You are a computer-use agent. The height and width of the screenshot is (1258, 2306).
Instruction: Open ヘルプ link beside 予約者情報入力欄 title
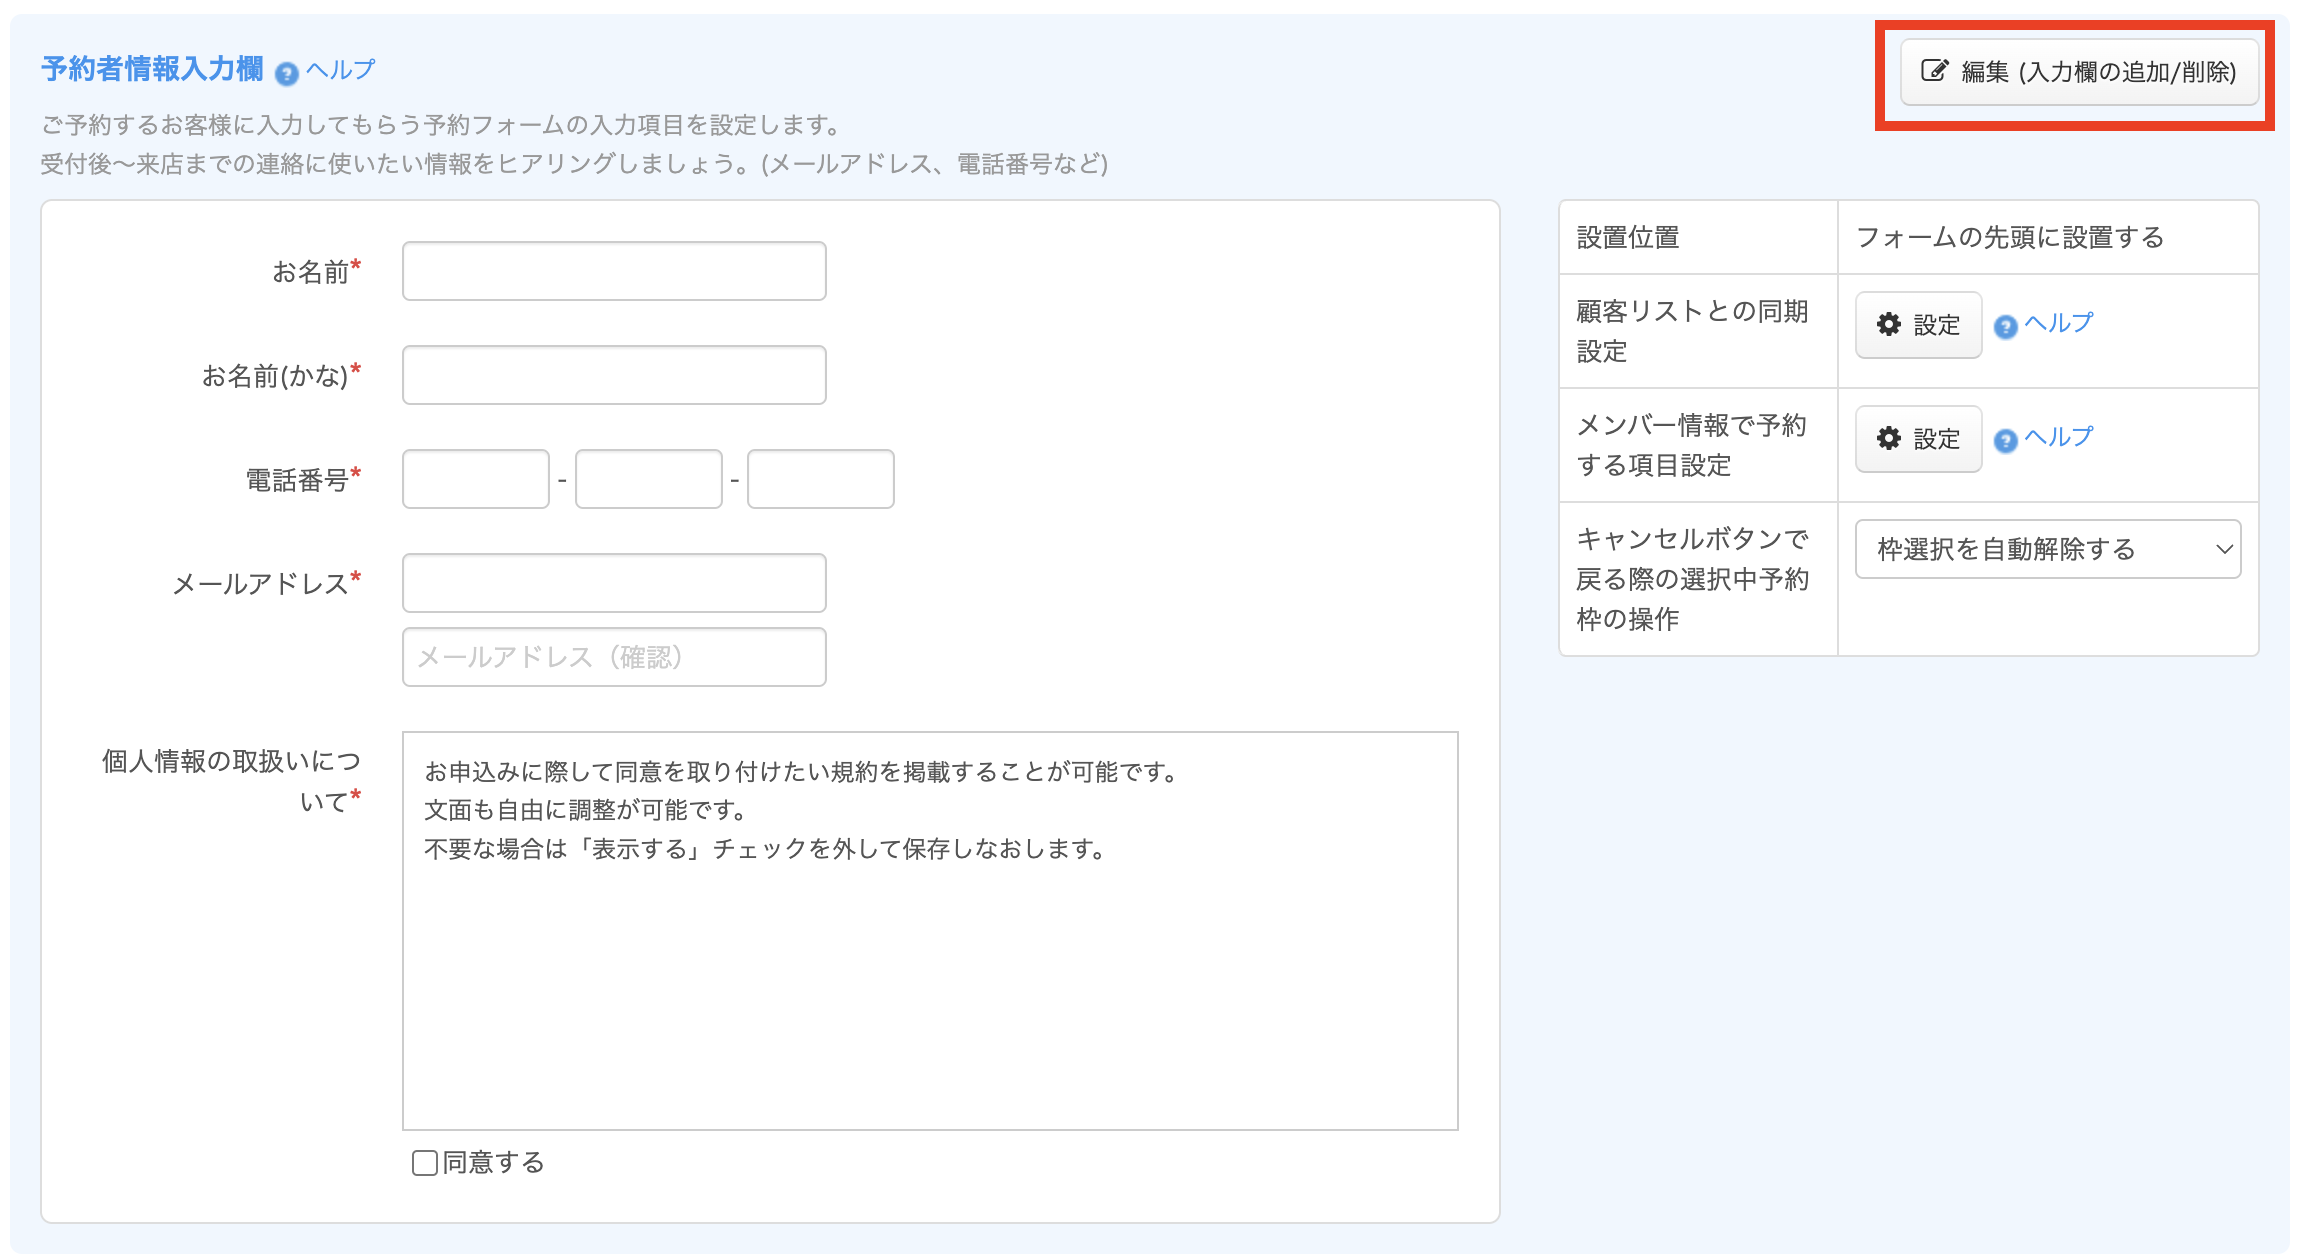tap(341, 70)
